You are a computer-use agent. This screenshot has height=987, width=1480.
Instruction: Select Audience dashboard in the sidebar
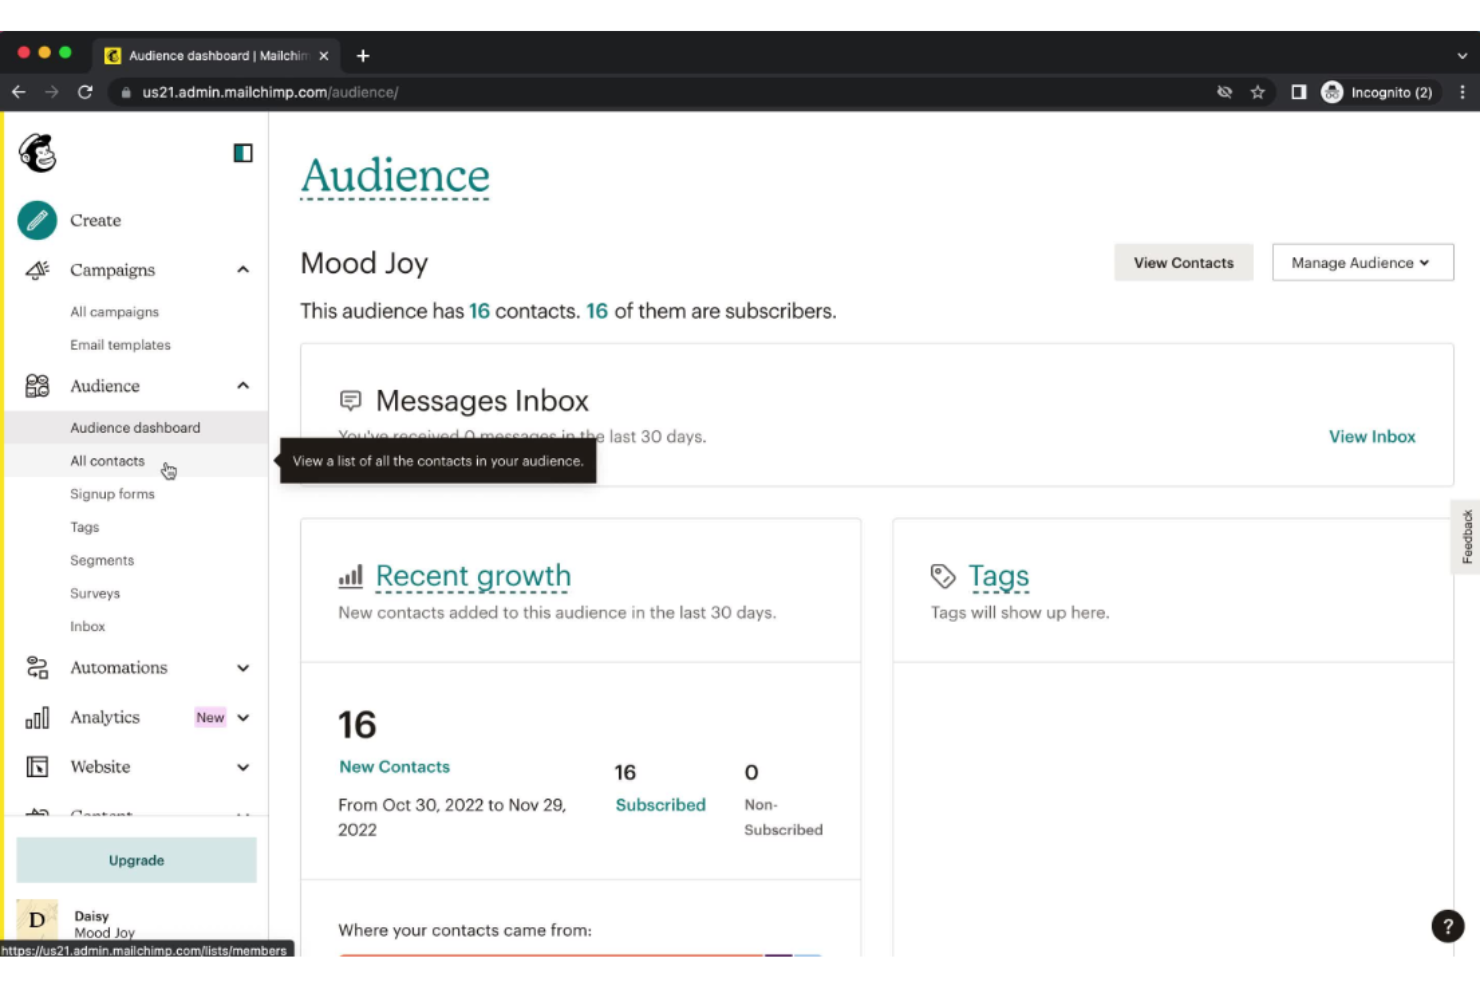coord(135,428)
